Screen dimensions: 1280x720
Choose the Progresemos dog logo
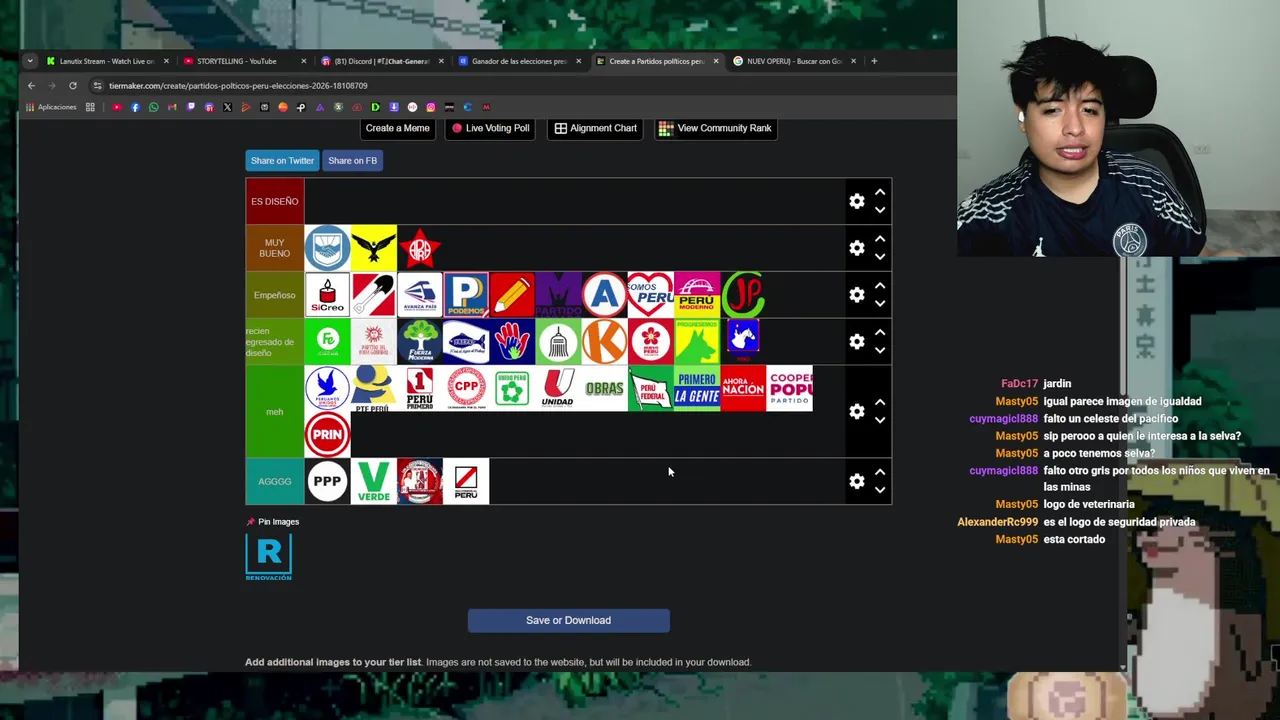tap(696, 341)
